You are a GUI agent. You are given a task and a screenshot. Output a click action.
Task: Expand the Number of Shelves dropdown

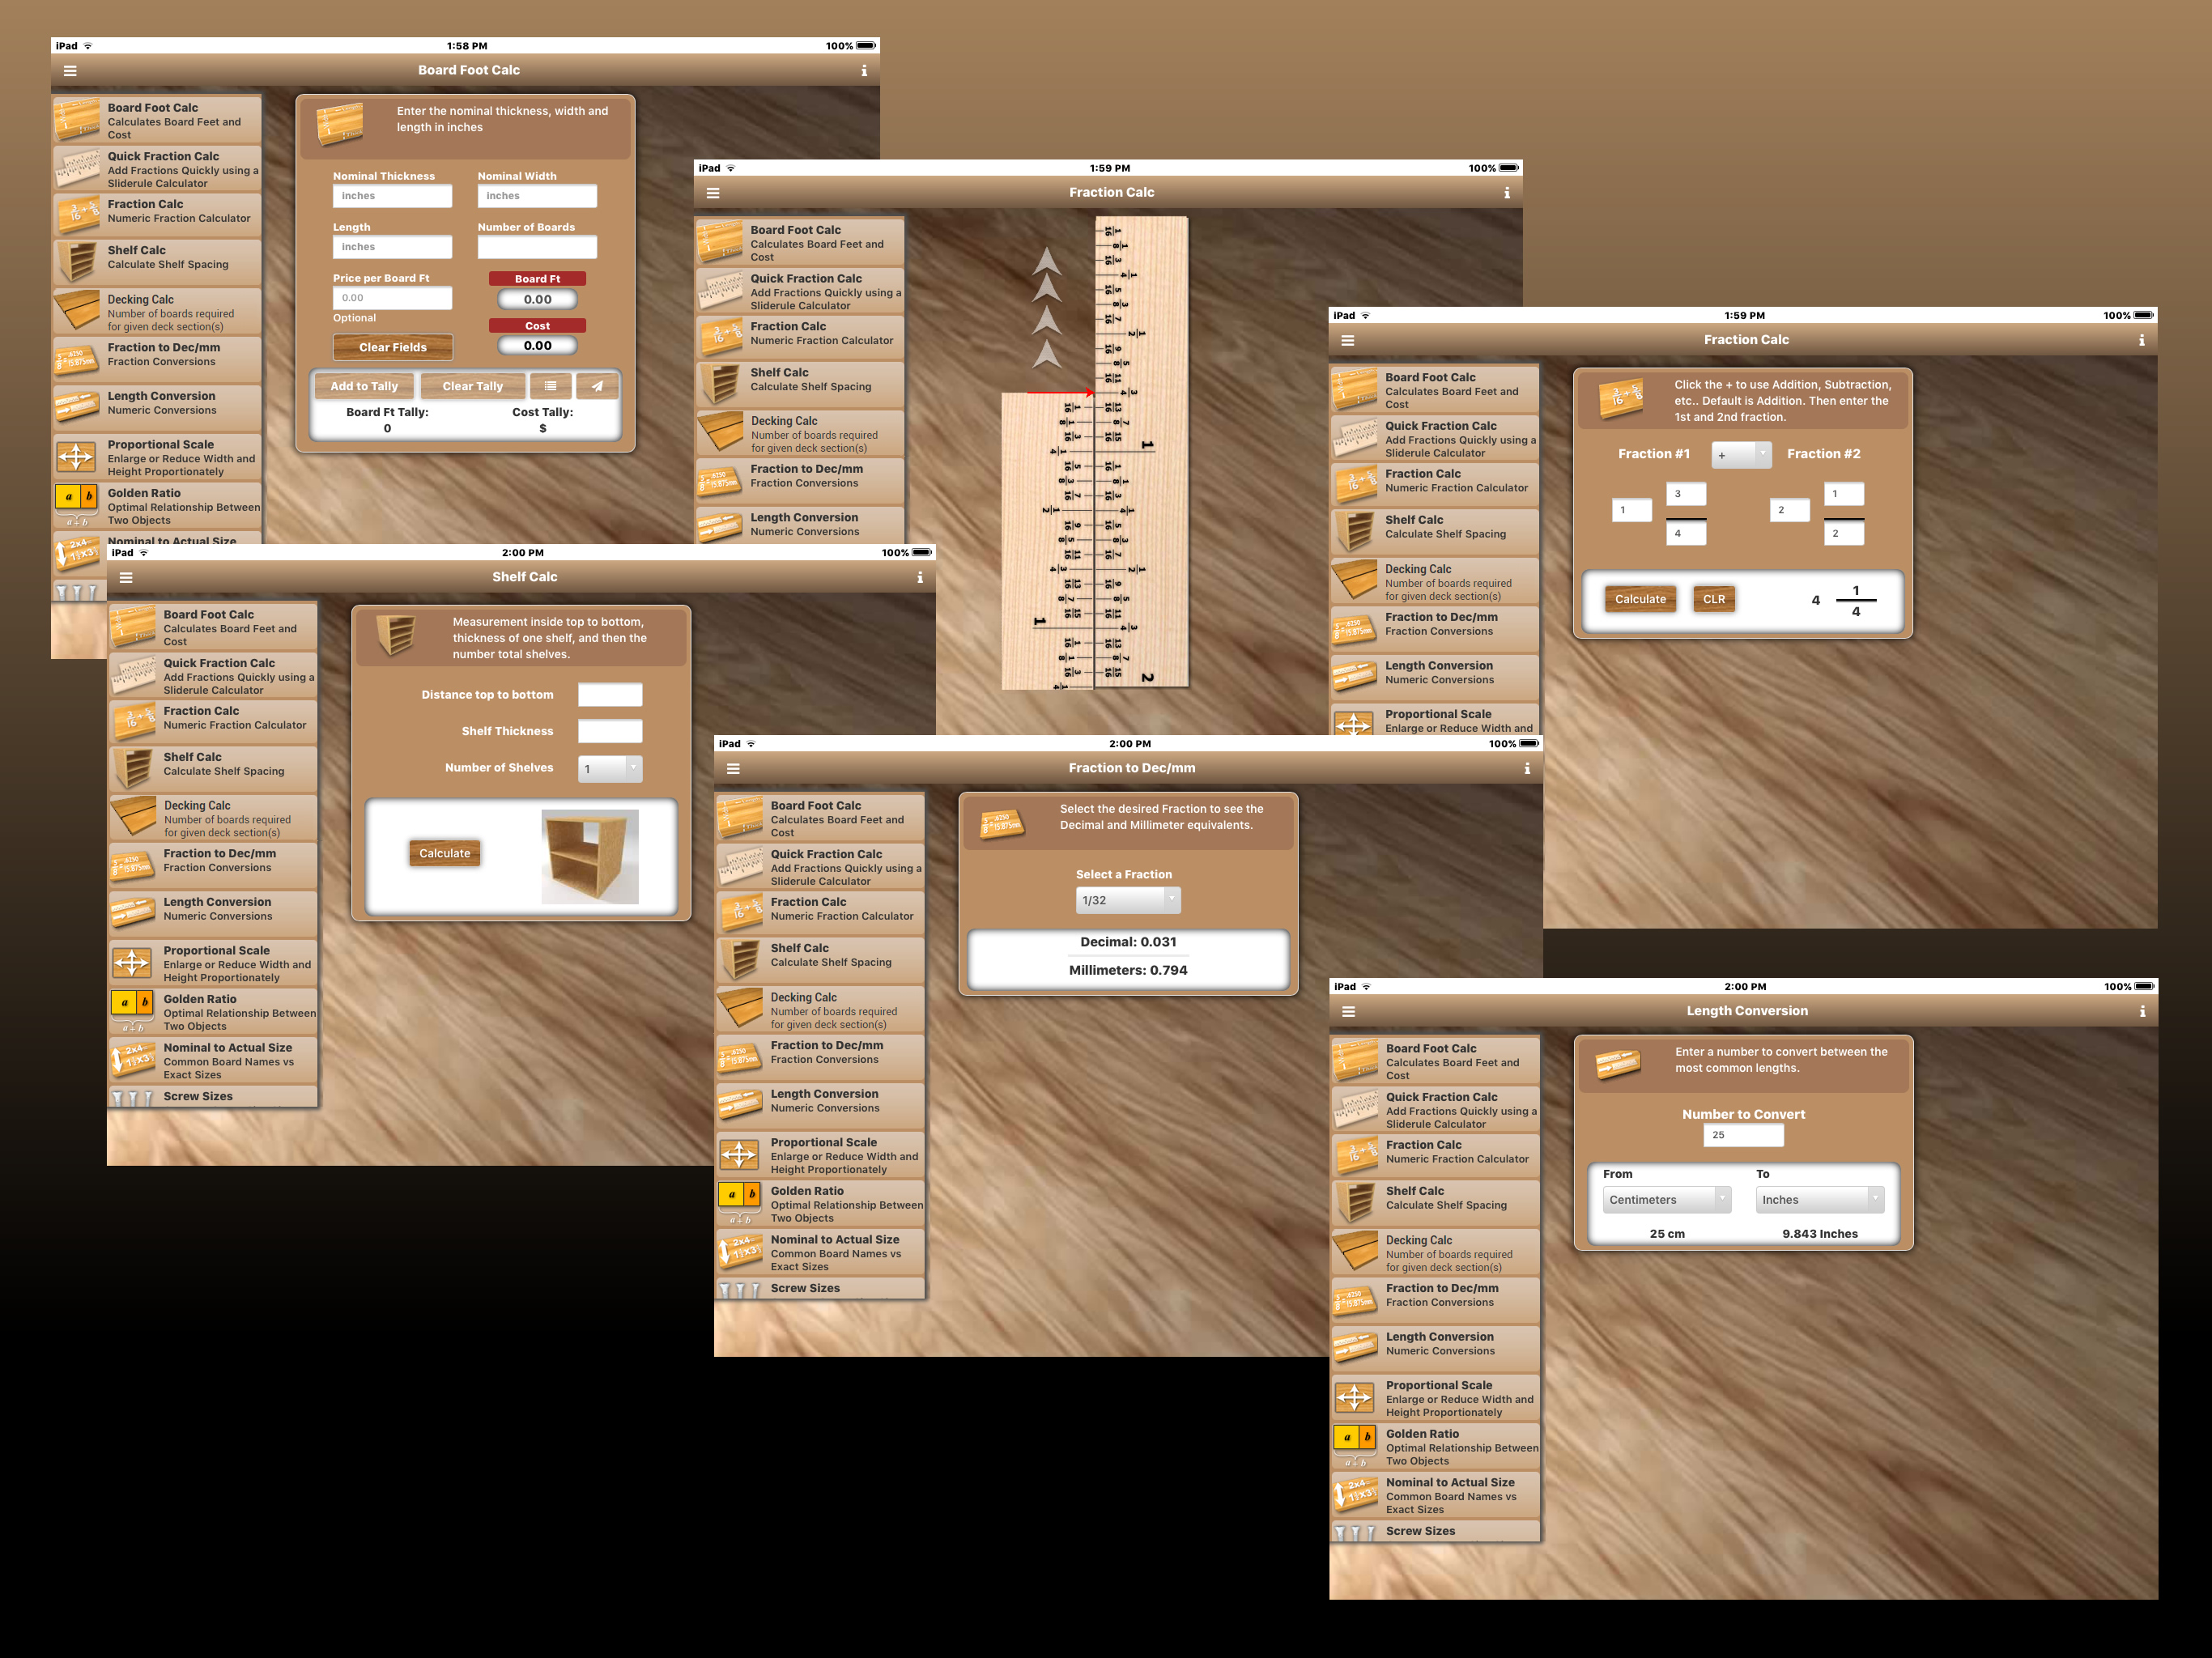pos(610,768)
